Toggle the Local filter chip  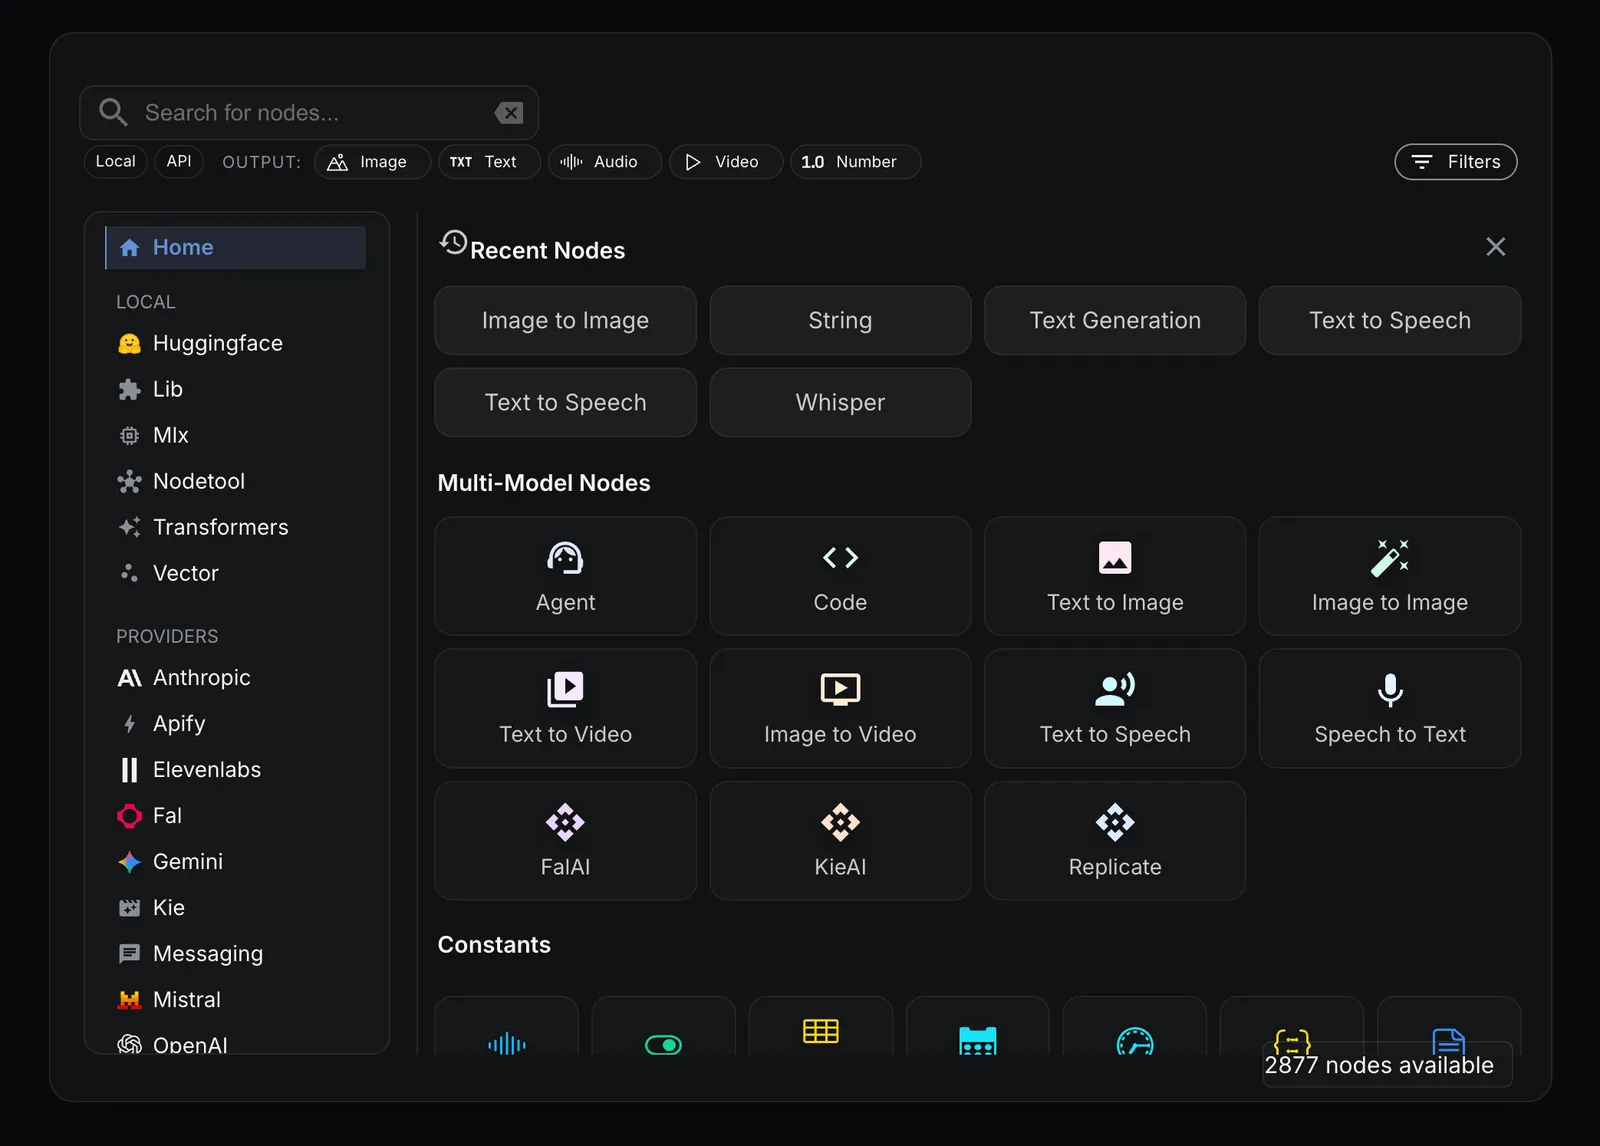click(116, 161)
